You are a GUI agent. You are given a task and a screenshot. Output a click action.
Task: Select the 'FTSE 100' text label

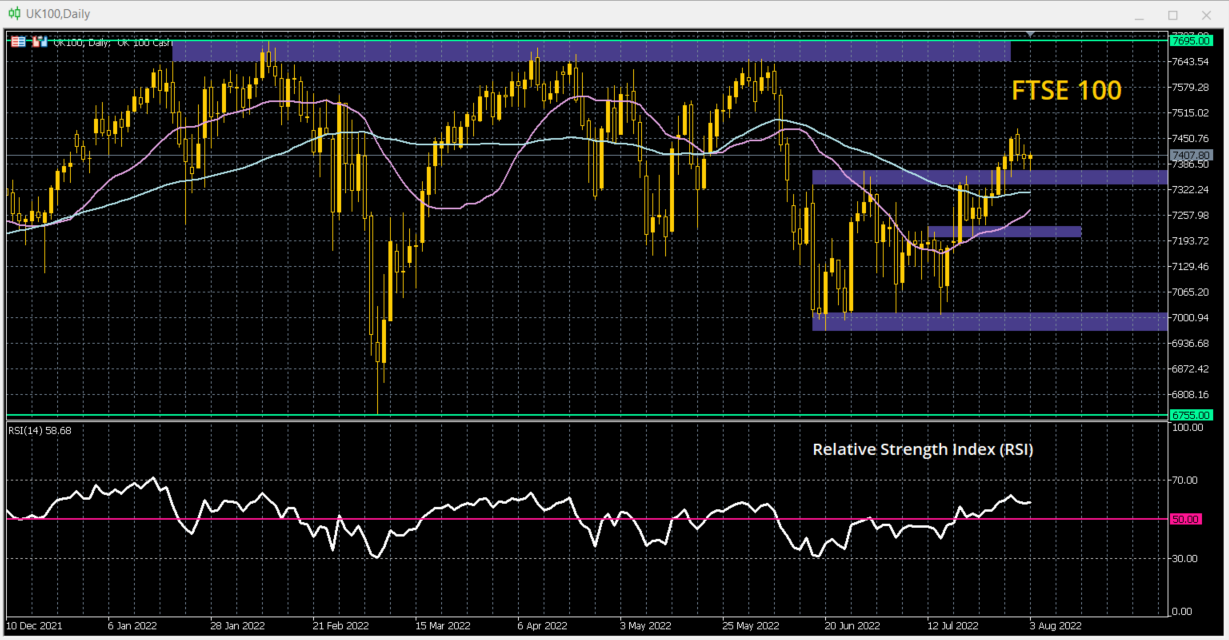1066,90
